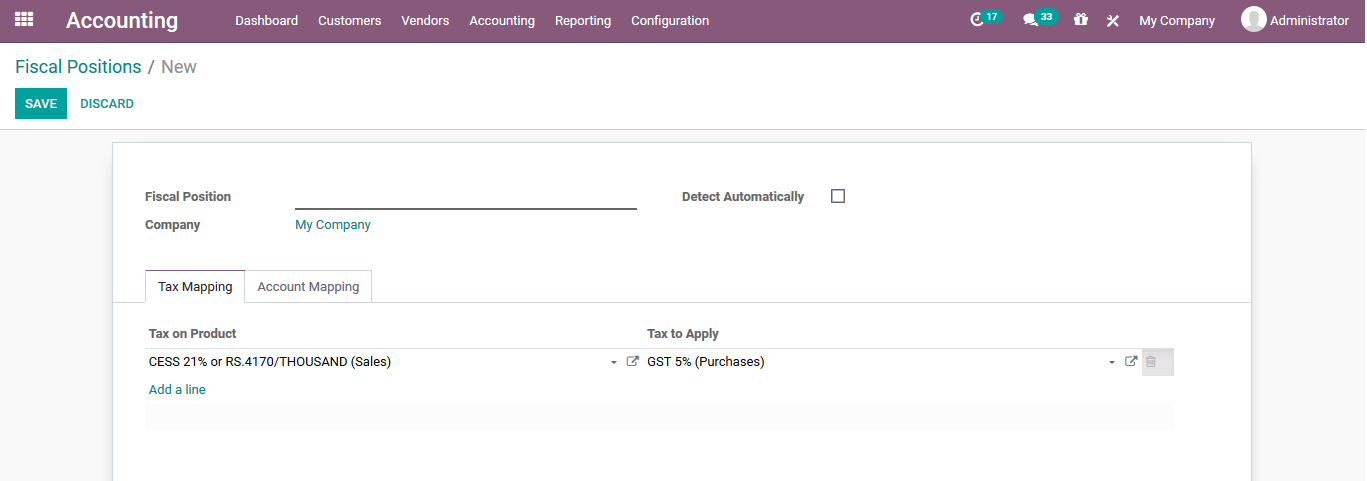Screen dimensions: 1367x481
Task: Click the Detect Automatically label
Action: coord(743,197)
